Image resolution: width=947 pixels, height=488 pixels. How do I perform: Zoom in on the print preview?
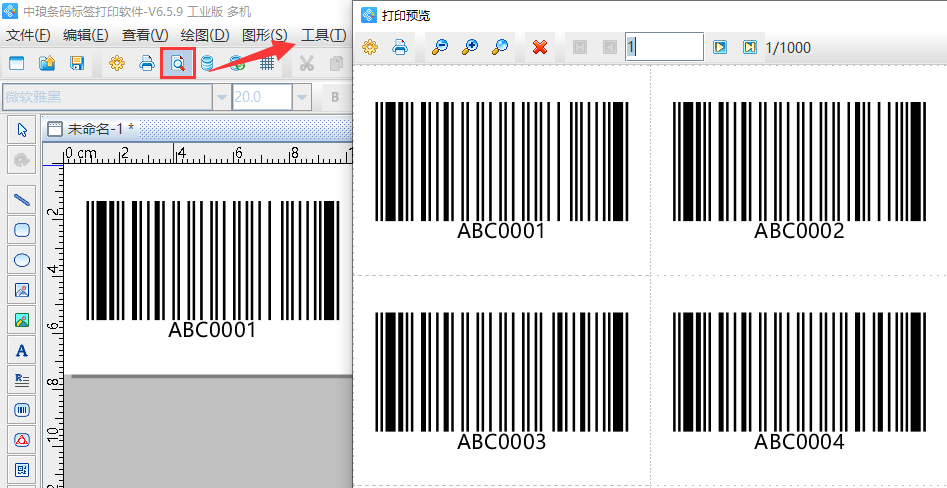(x=470, y=47)
